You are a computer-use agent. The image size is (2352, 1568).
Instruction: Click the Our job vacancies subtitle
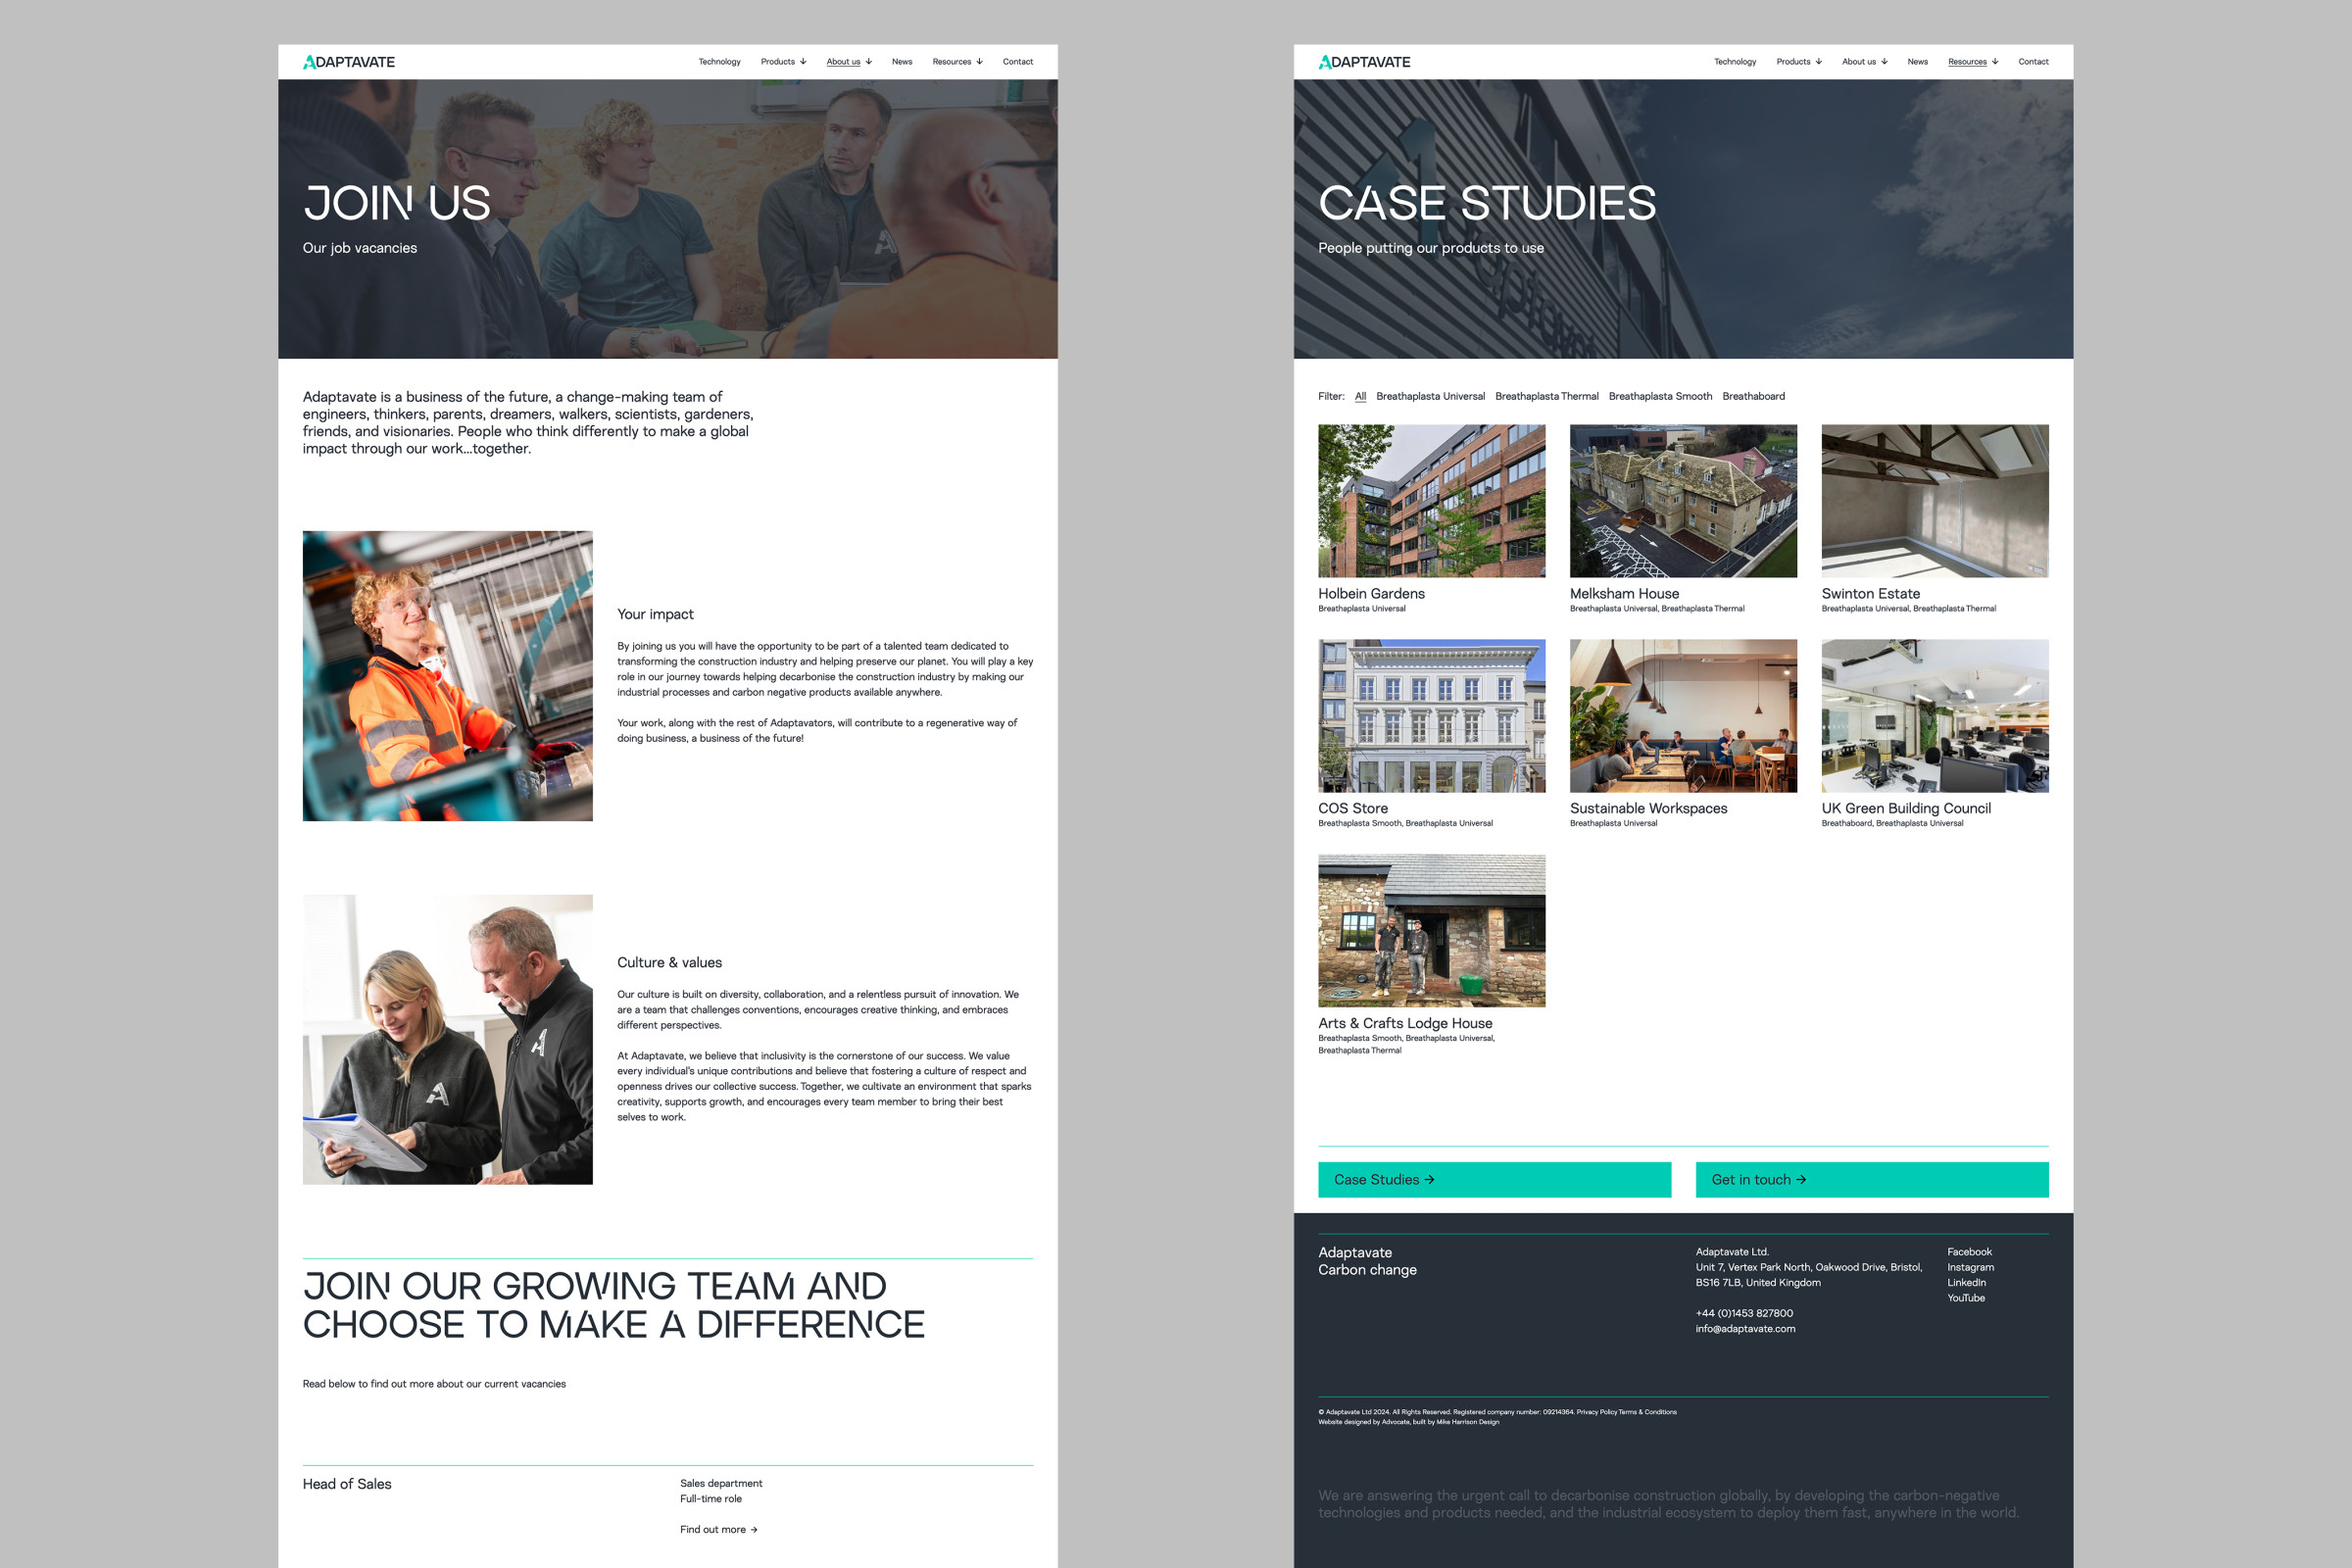coord(360,248)
